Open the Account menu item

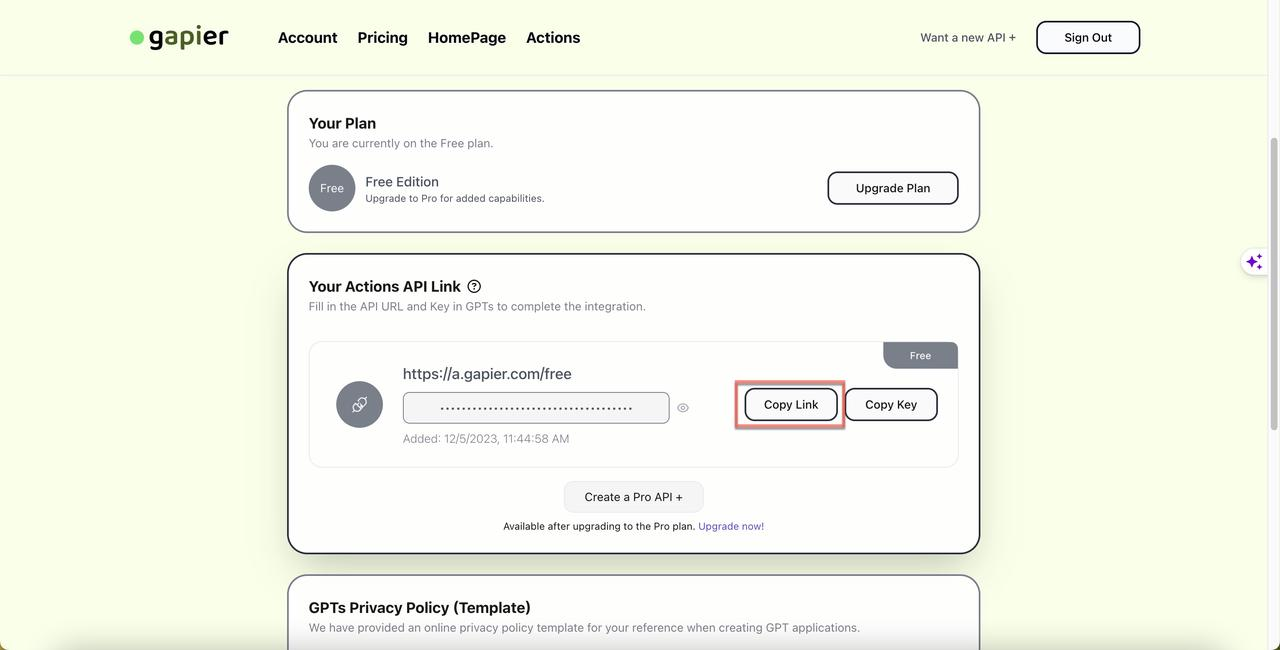pos(307,37)
